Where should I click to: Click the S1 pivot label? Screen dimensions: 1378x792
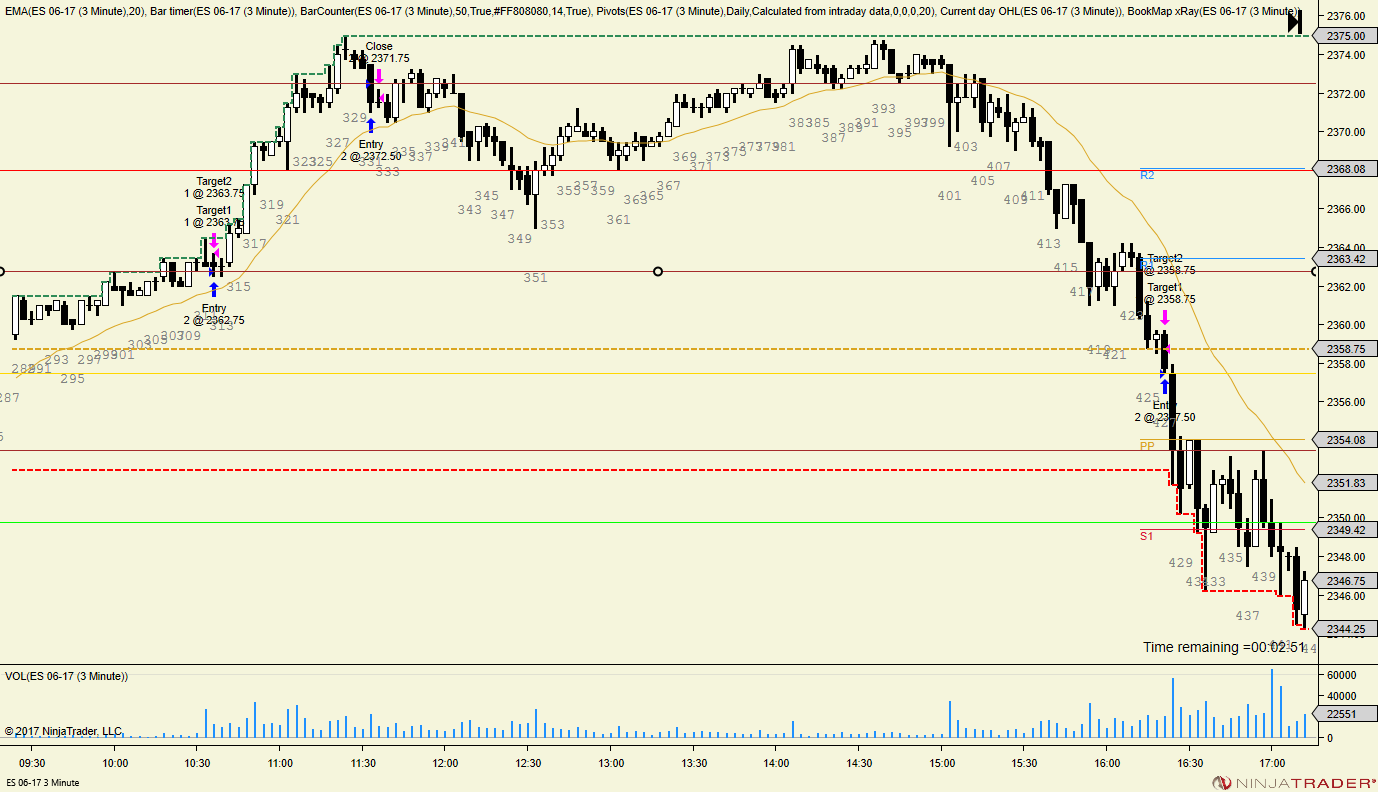tap(1147, 536)
